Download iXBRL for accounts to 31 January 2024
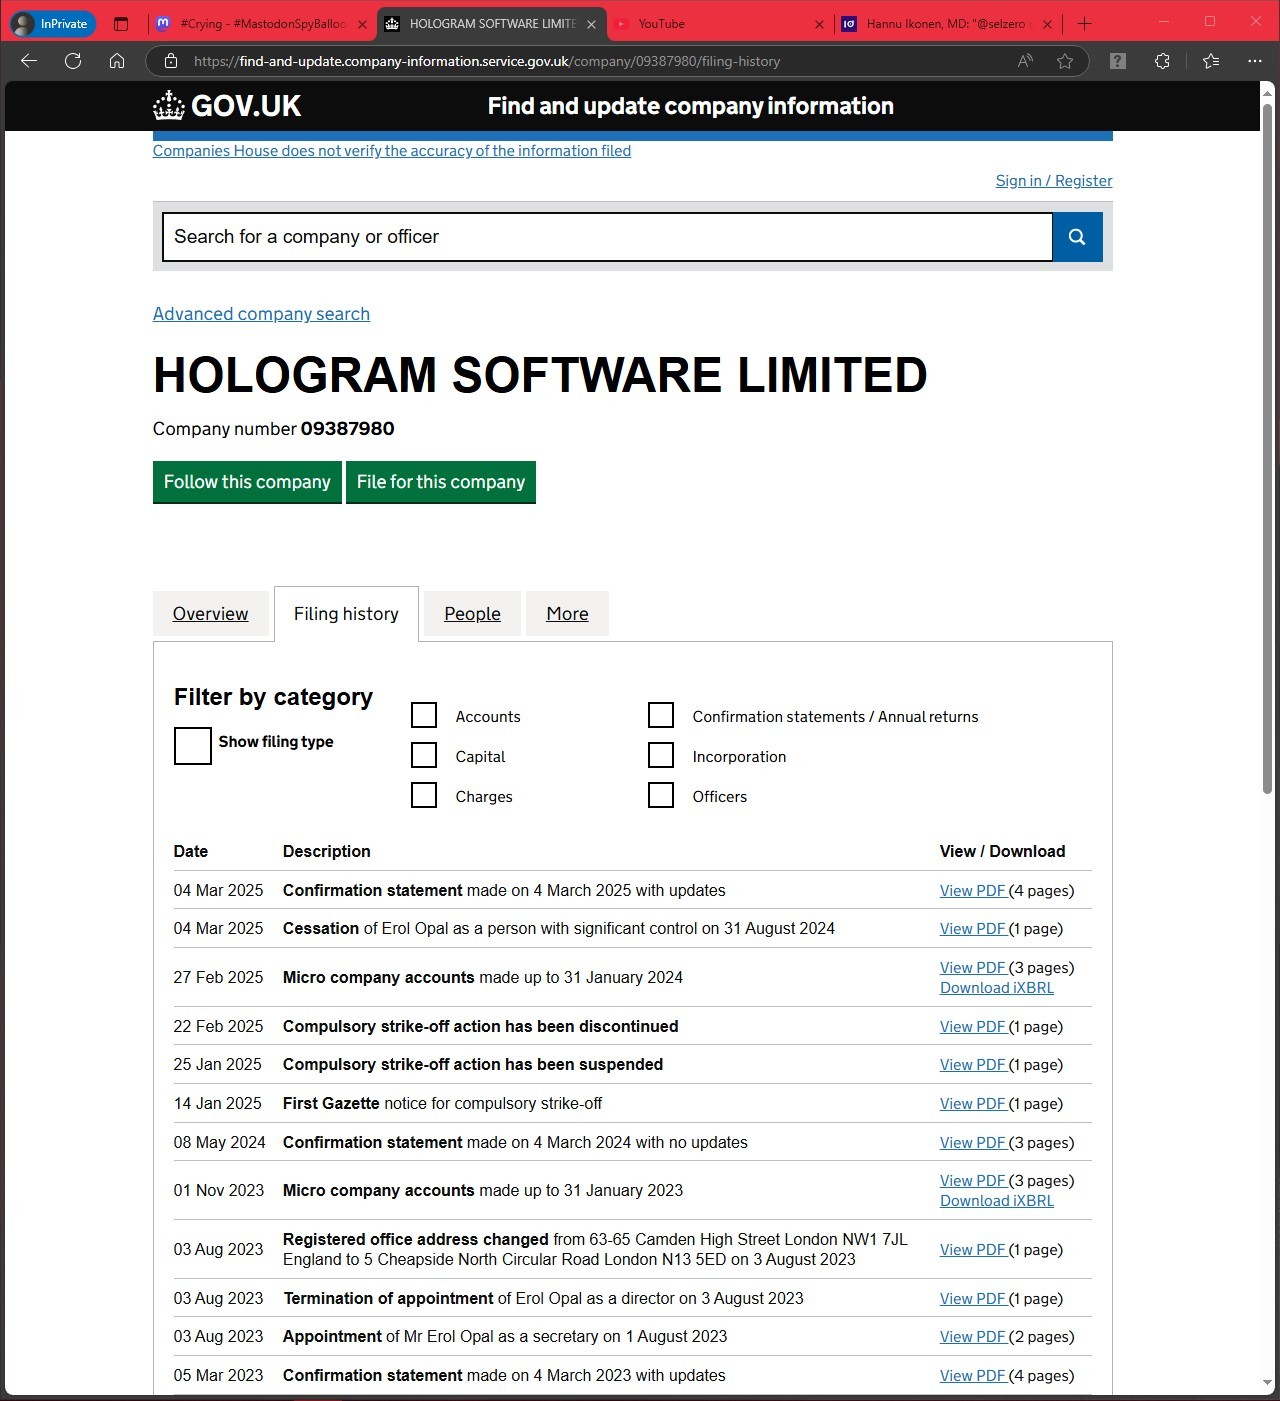1280x1401 pixels. click(x=997, y=988)
